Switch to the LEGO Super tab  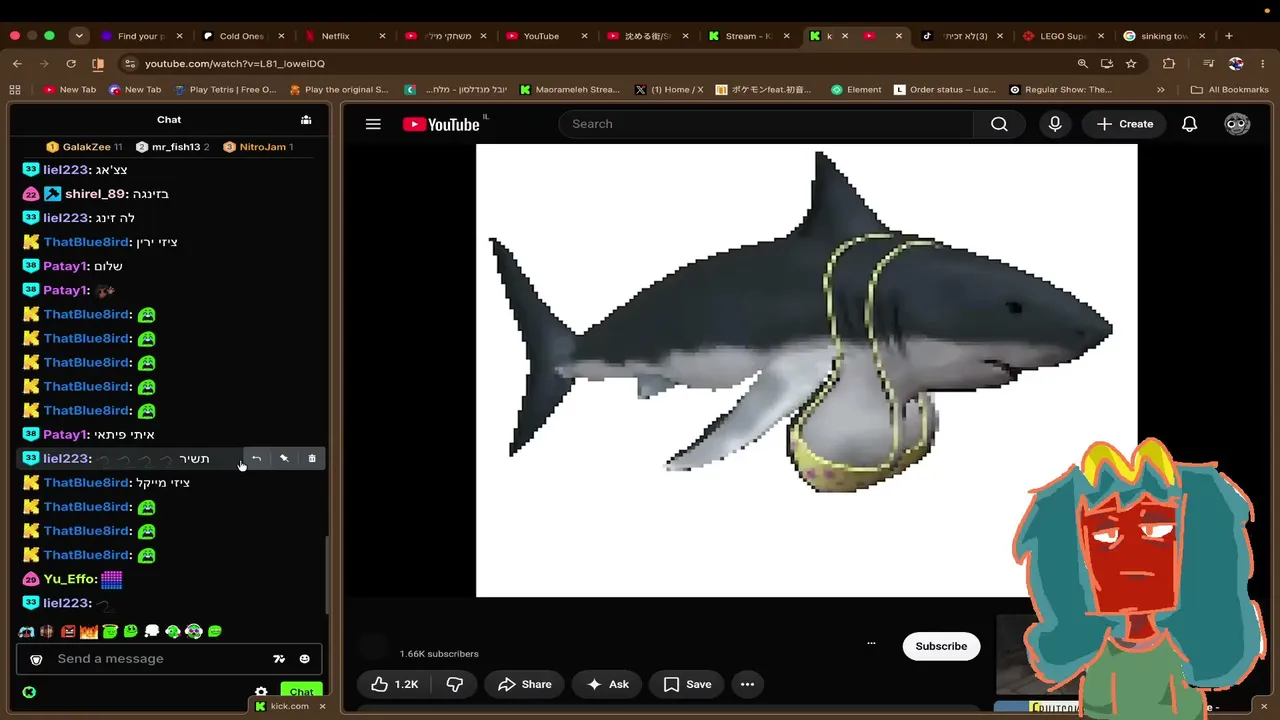click(1064, 36)
